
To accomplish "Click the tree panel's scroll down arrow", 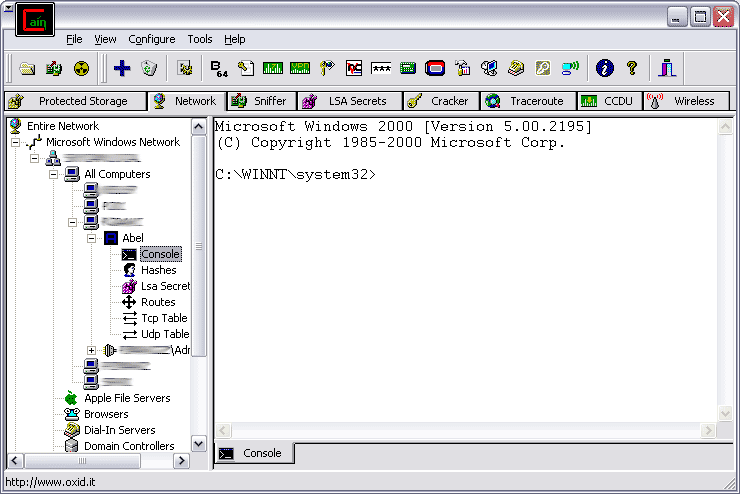I will click(x=197, y=443).
